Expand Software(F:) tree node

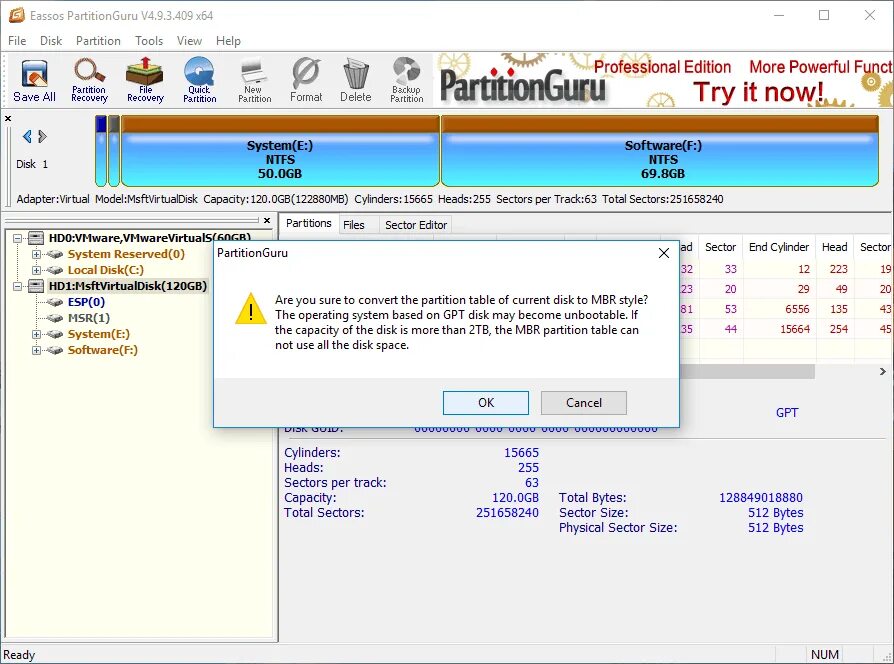pos(36,350)
